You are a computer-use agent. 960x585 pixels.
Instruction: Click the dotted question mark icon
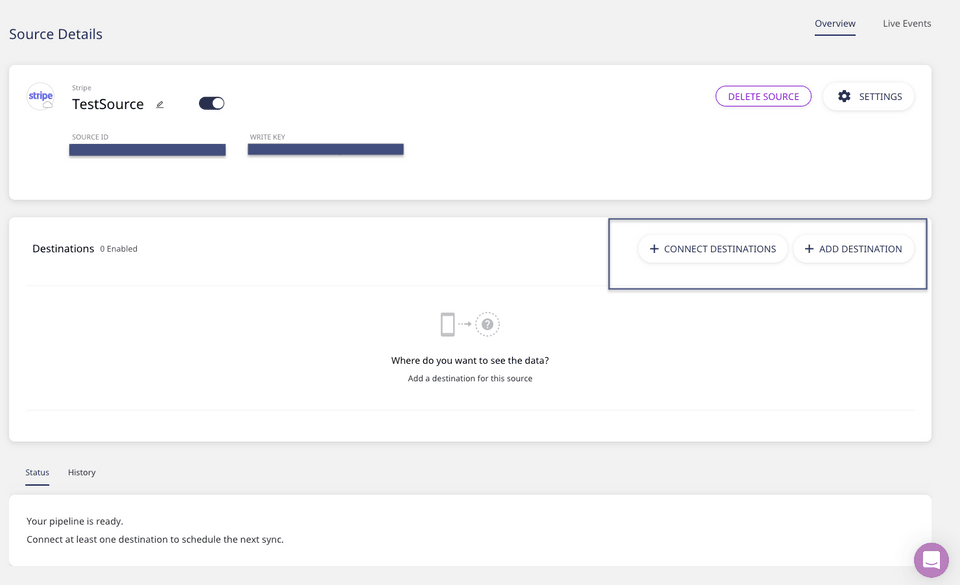click(487, 324)
